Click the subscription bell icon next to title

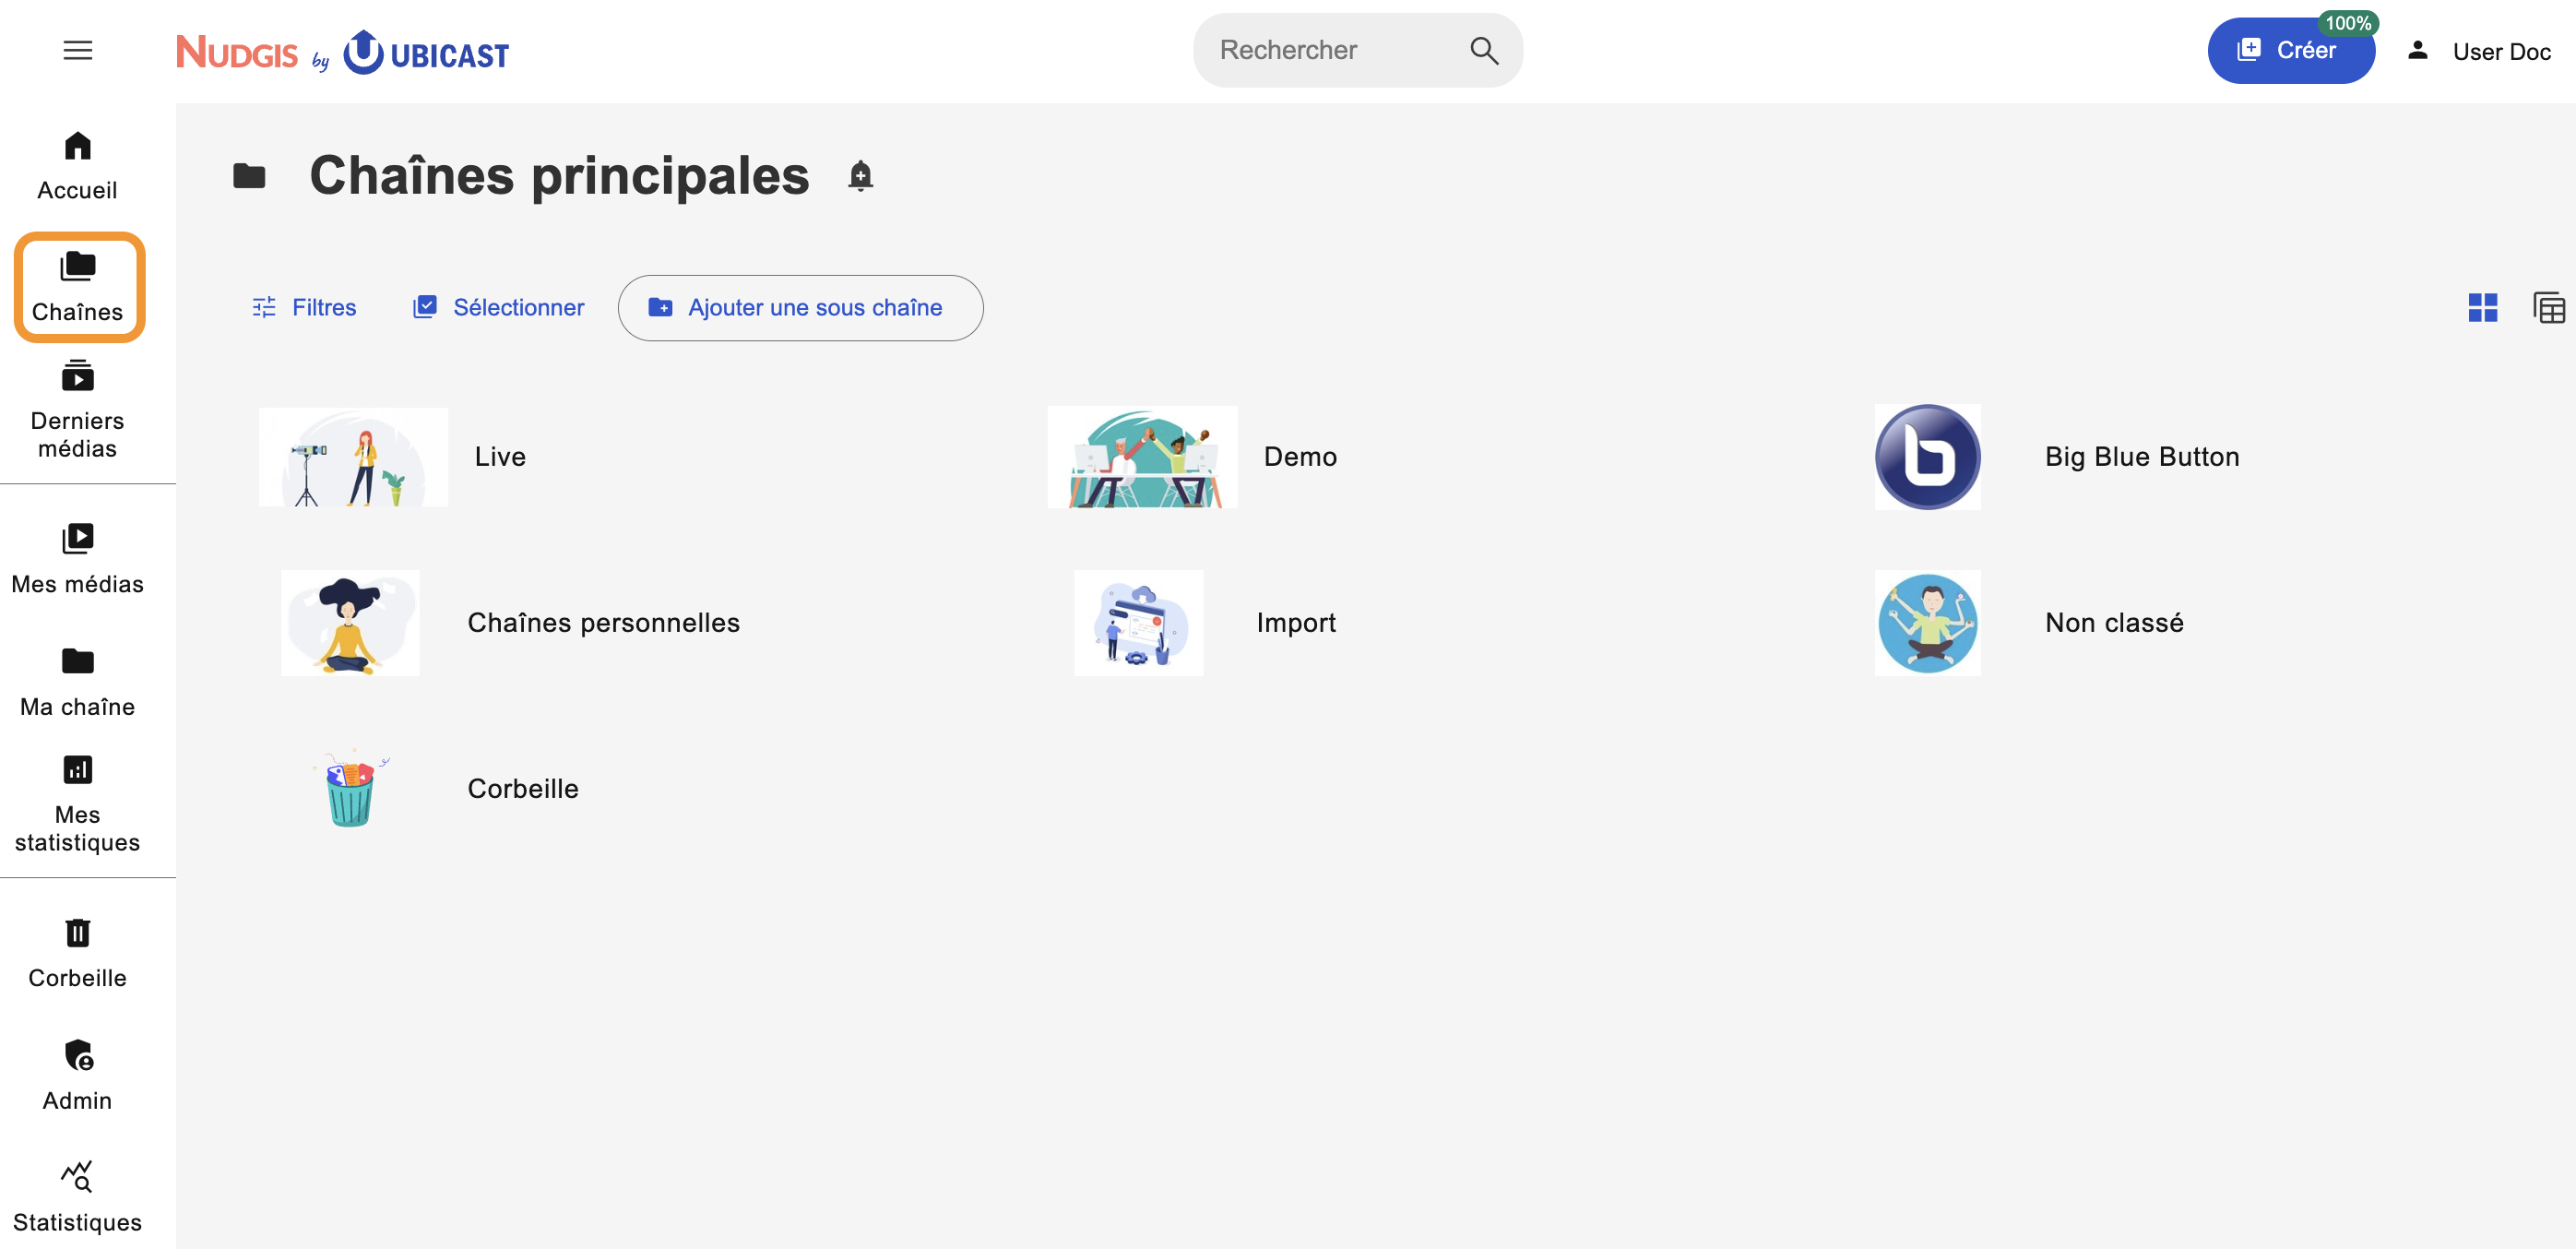pyautogui.click(x=860, y=176)
